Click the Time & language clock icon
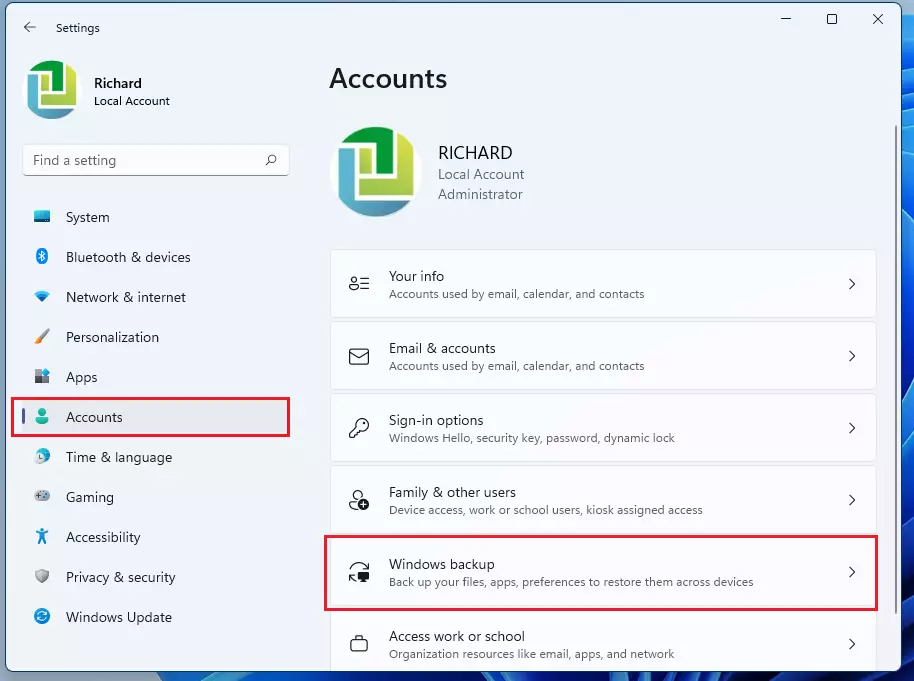 pyautogui.click(x=42, y=457)
